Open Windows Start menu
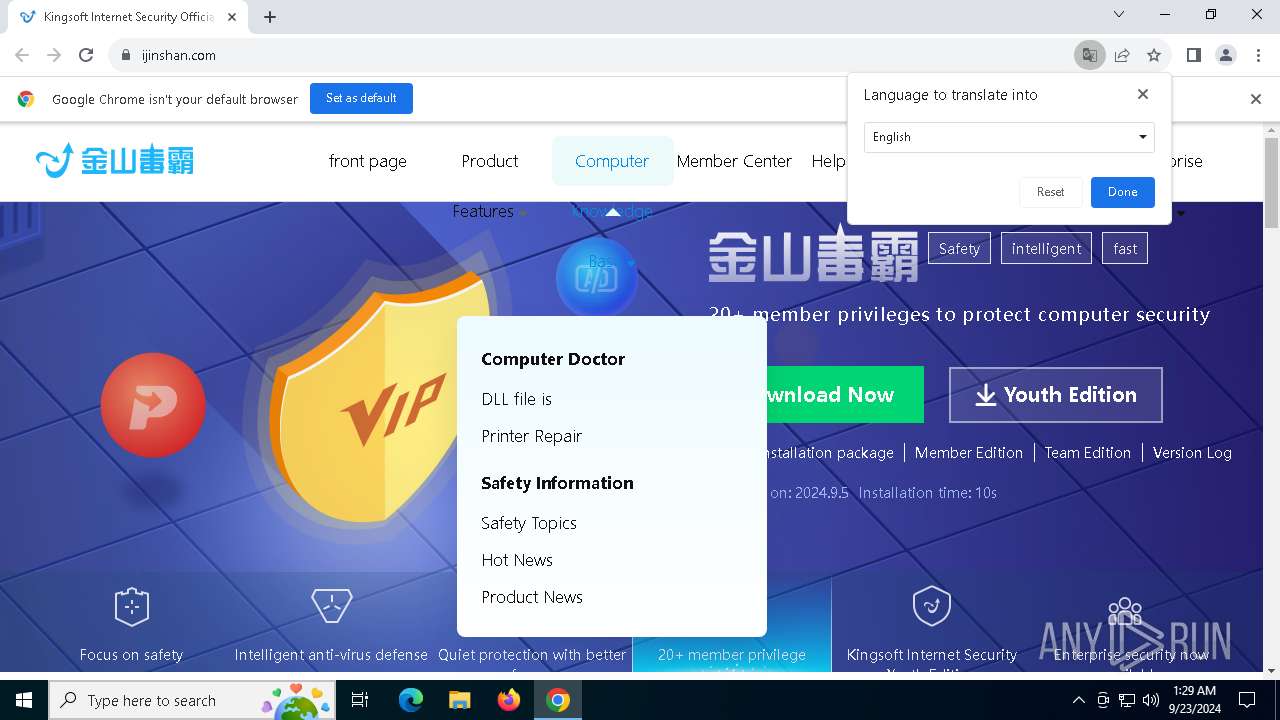Screen dimensions: 1280x720 (23, 700)
